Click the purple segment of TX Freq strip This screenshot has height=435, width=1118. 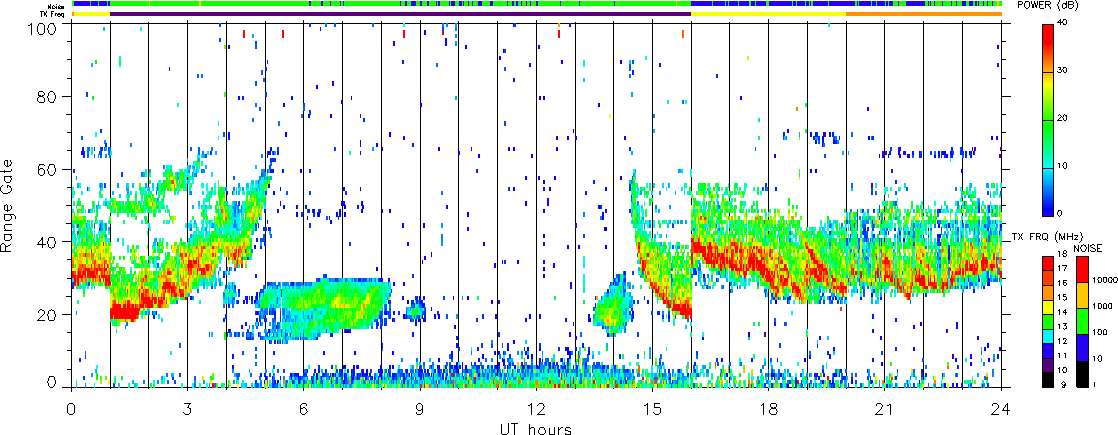click(400, 14)
